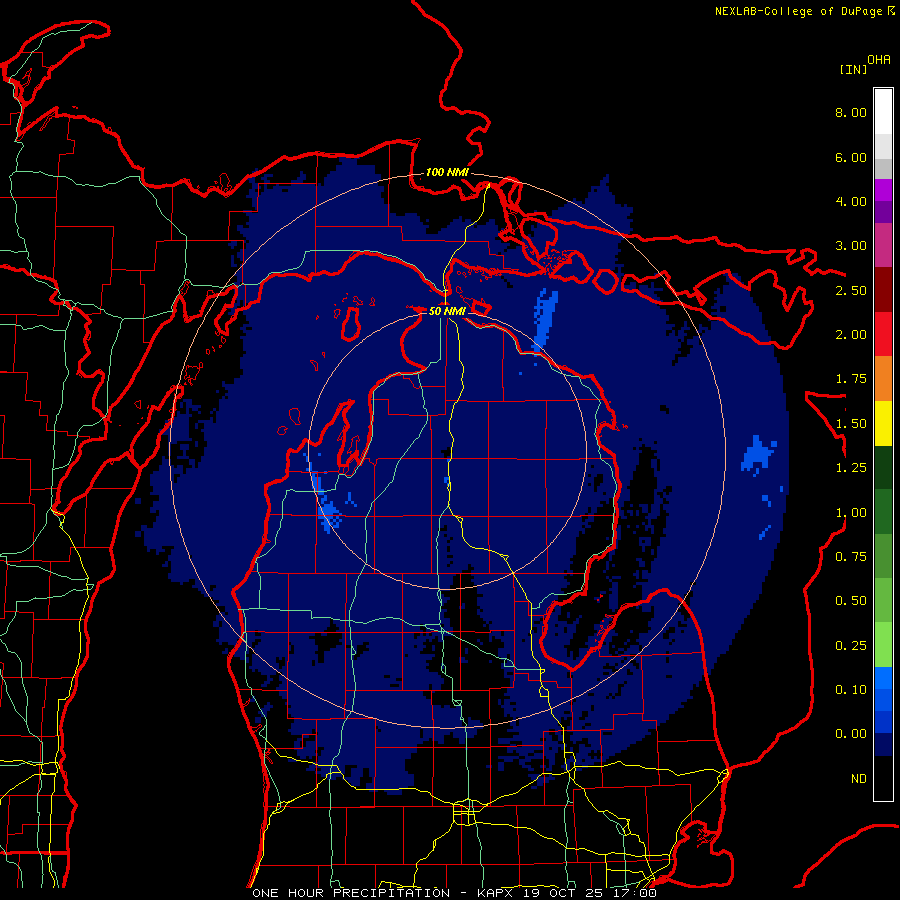
Task: Select the 1.75 legend value
Action: pyautogui.click(x=851, y=379)
